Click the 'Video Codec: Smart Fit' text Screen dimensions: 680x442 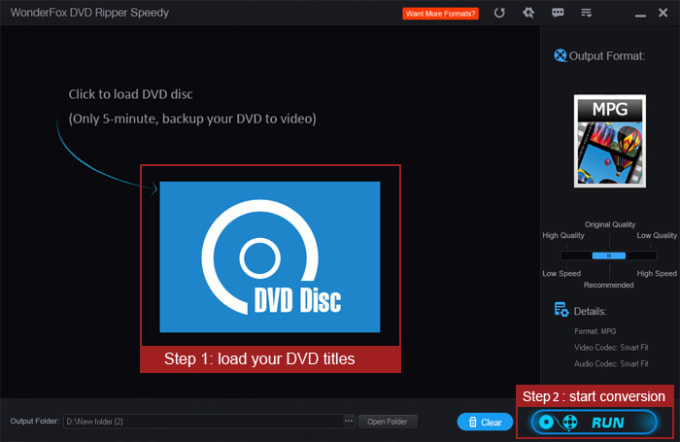[611, 347]
